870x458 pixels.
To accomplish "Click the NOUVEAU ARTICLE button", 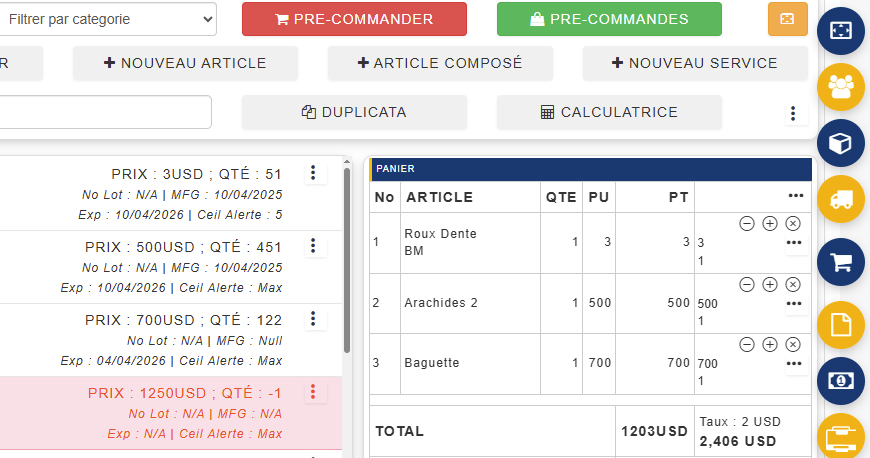I will tap(185, 63).
